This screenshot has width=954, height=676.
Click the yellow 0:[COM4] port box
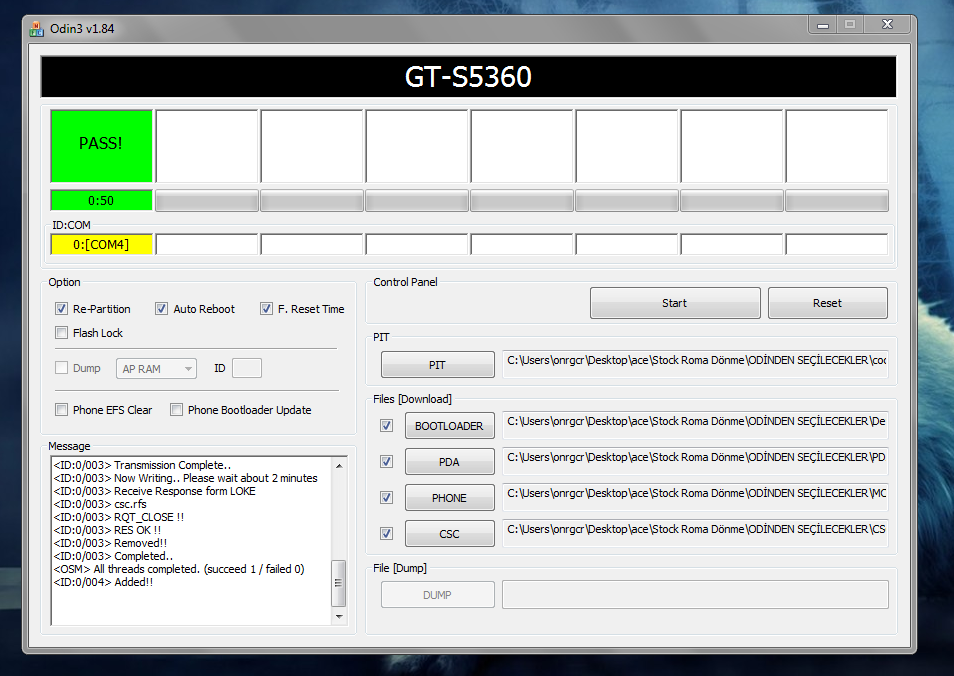pos(101,244)
